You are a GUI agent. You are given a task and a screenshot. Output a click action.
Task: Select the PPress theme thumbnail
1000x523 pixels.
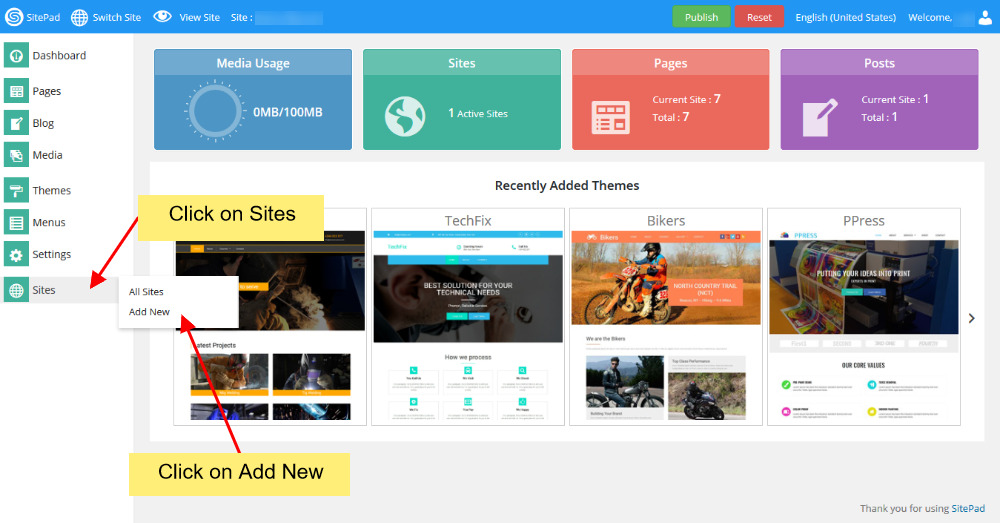click(x=864, y=326)
